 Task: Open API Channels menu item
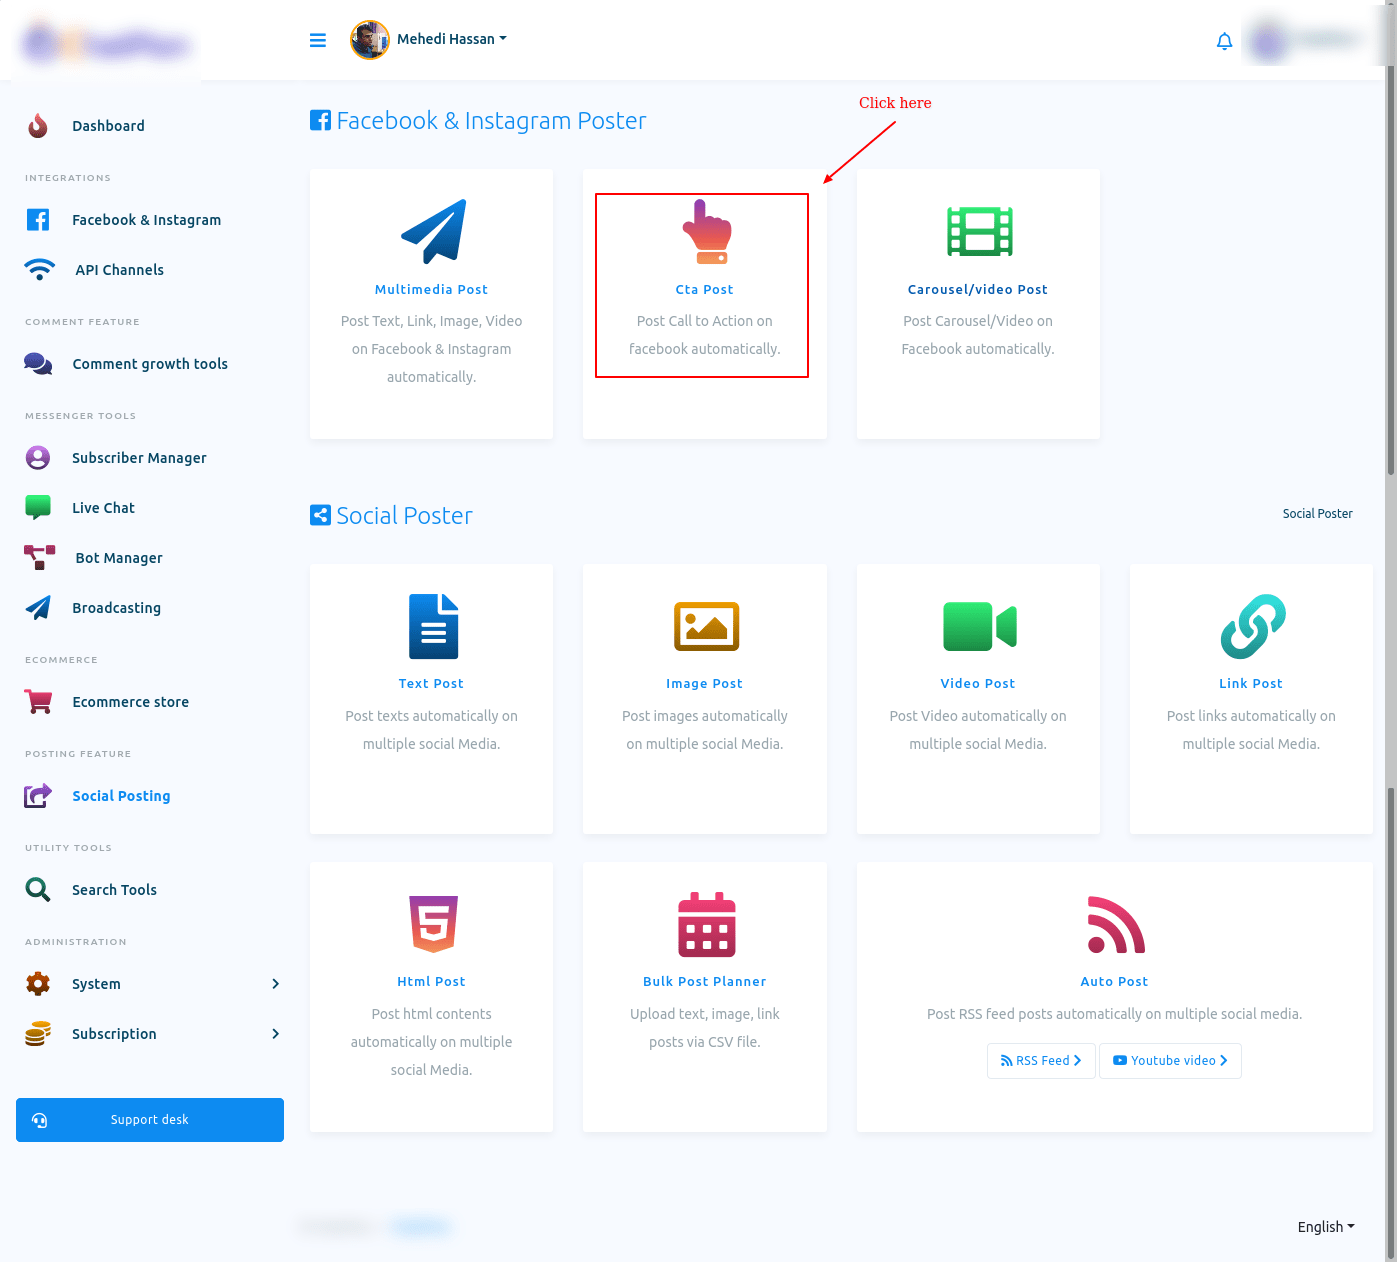[x=119, y=270]
